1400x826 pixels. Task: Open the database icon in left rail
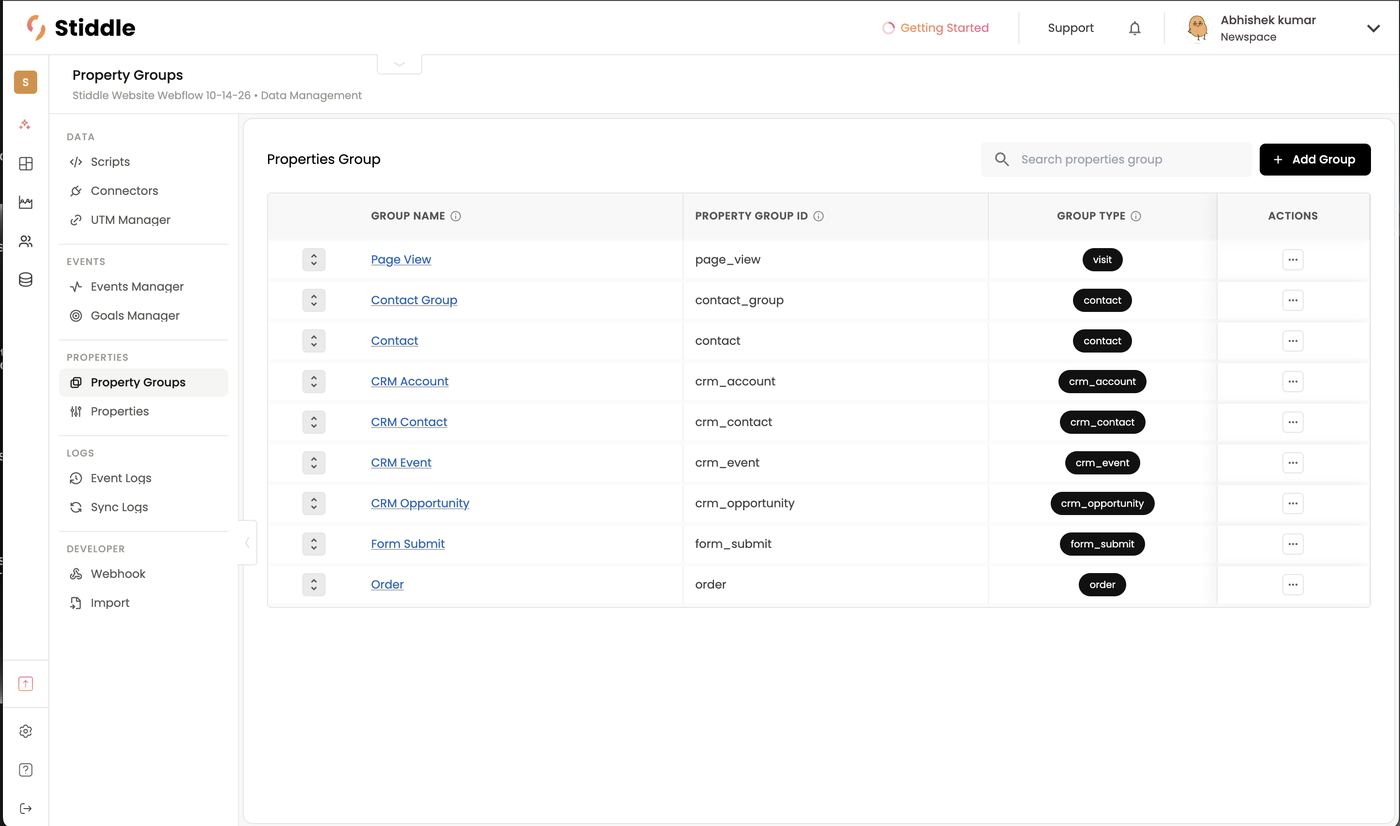pos(26,280)
